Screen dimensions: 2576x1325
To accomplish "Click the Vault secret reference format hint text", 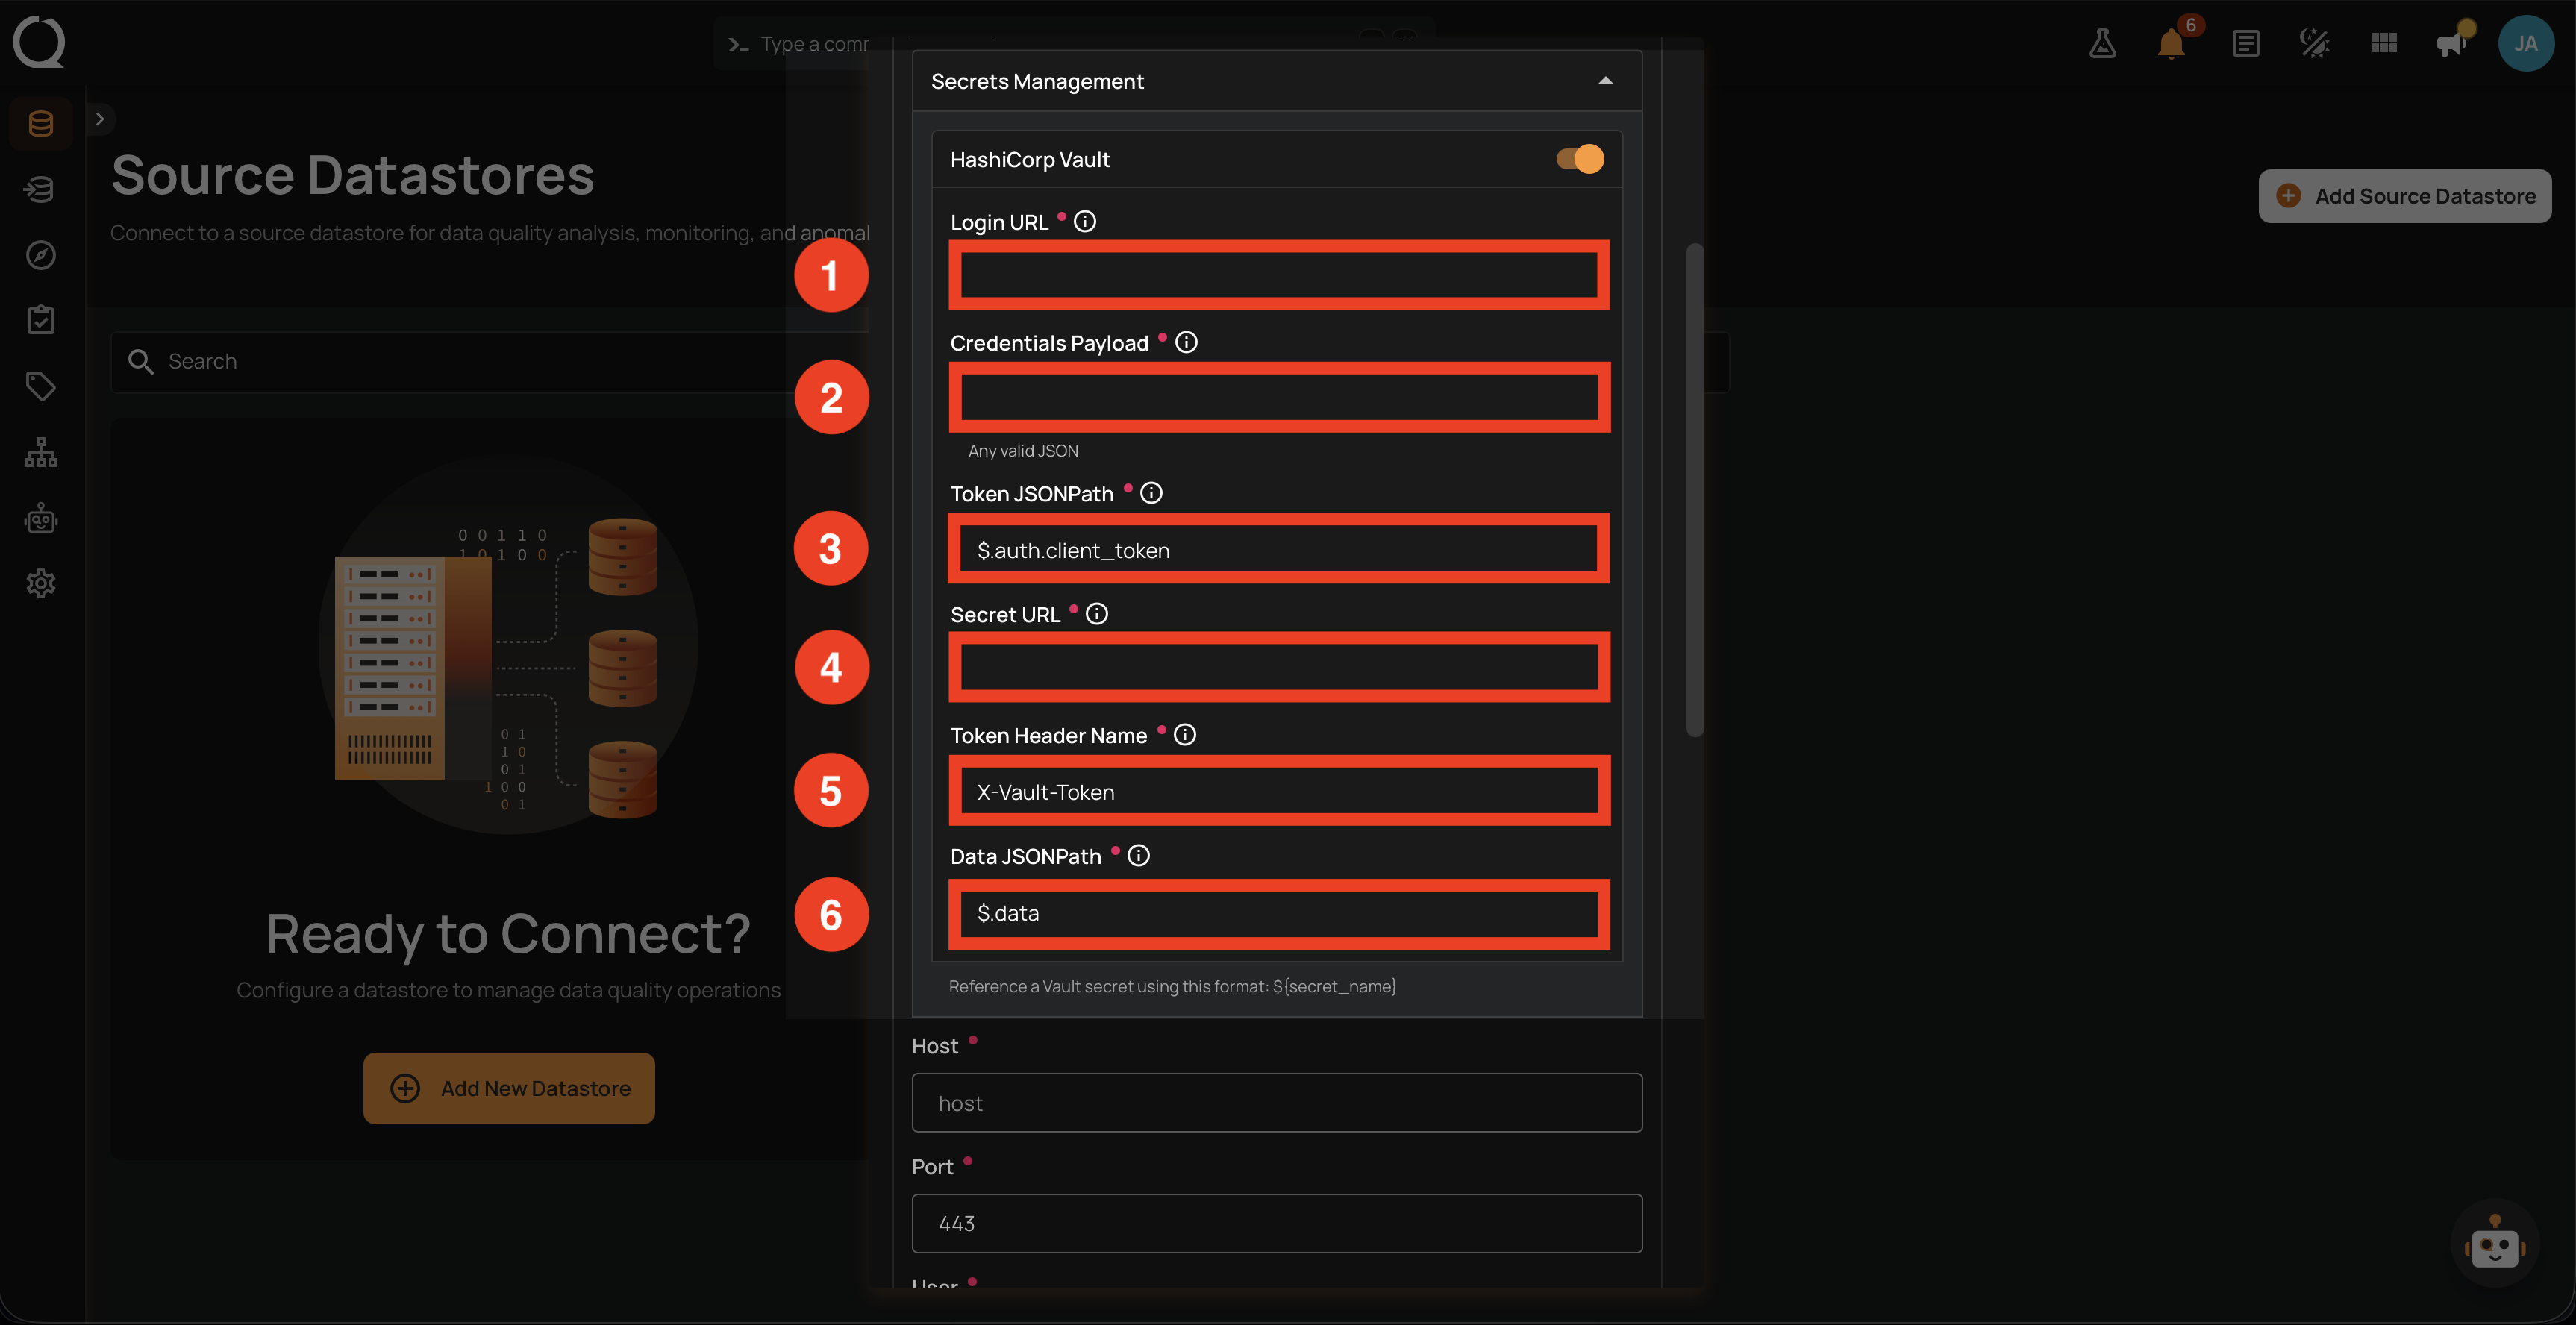I will pos(1172,986).
